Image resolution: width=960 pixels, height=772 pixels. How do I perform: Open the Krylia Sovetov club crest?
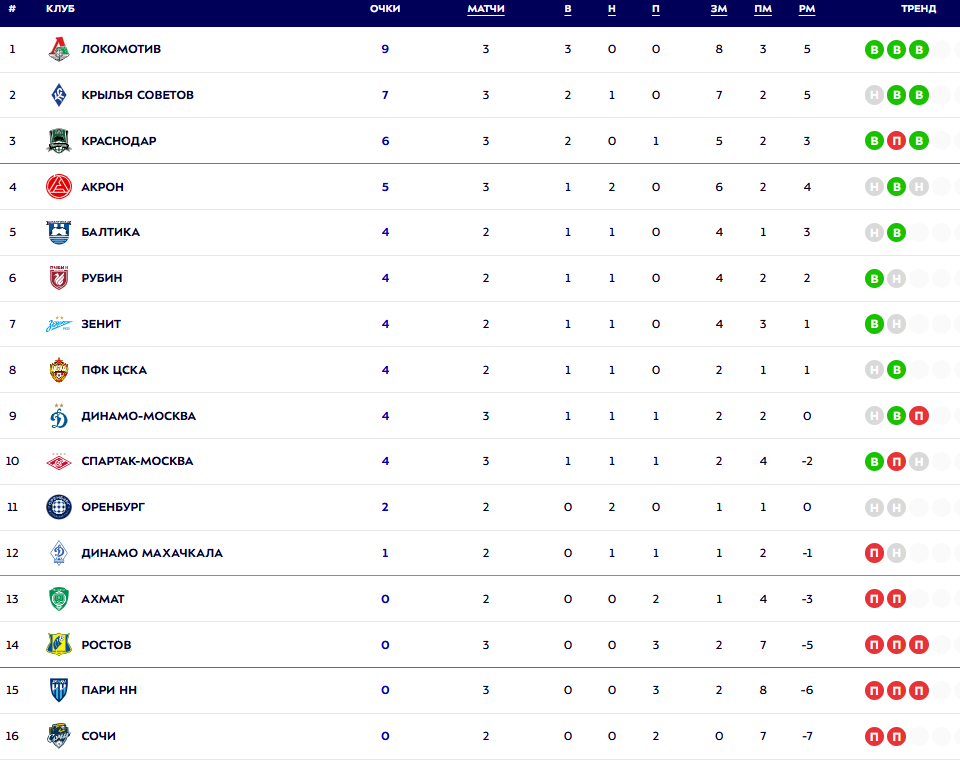(59, 95)
